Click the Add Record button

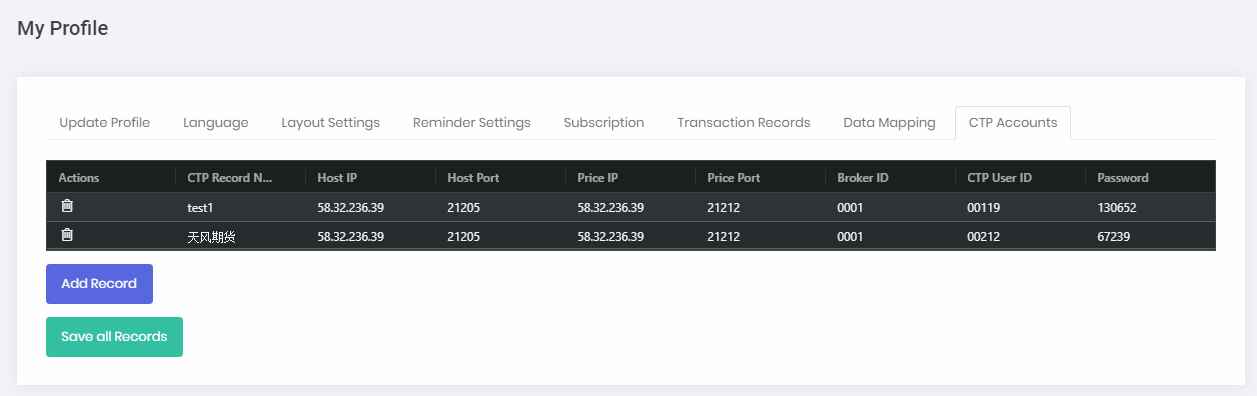click(99, 284)
